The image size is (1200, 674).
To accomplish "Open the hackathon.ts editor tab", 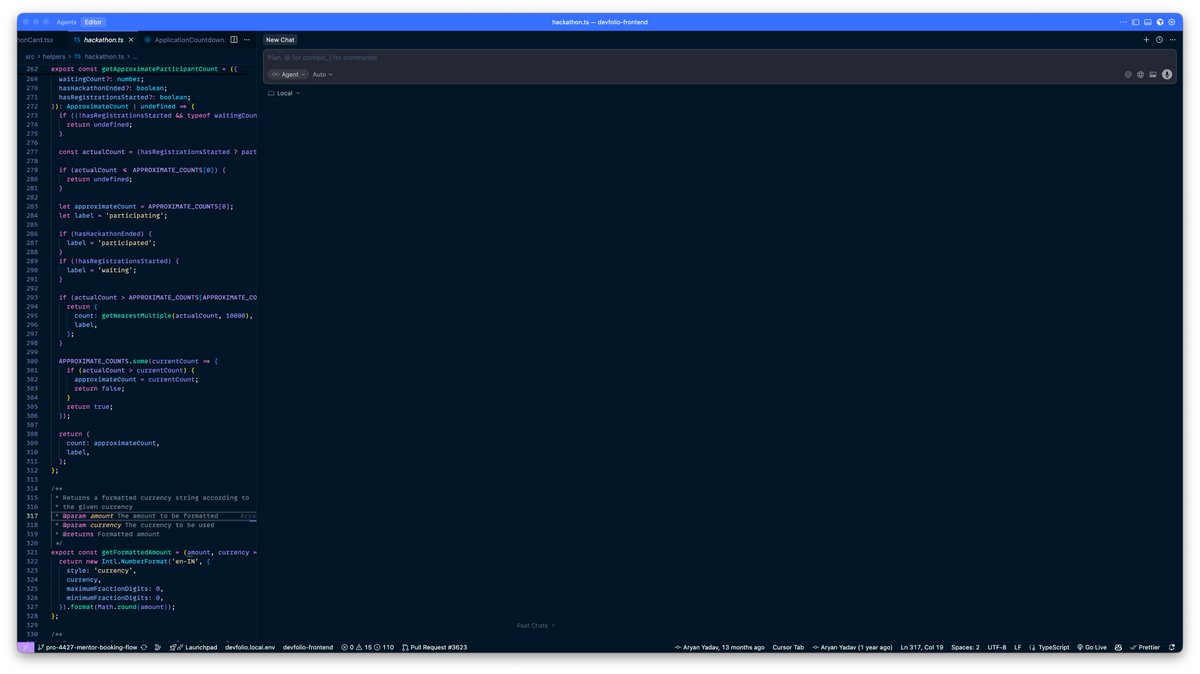I will coord(103,40).
